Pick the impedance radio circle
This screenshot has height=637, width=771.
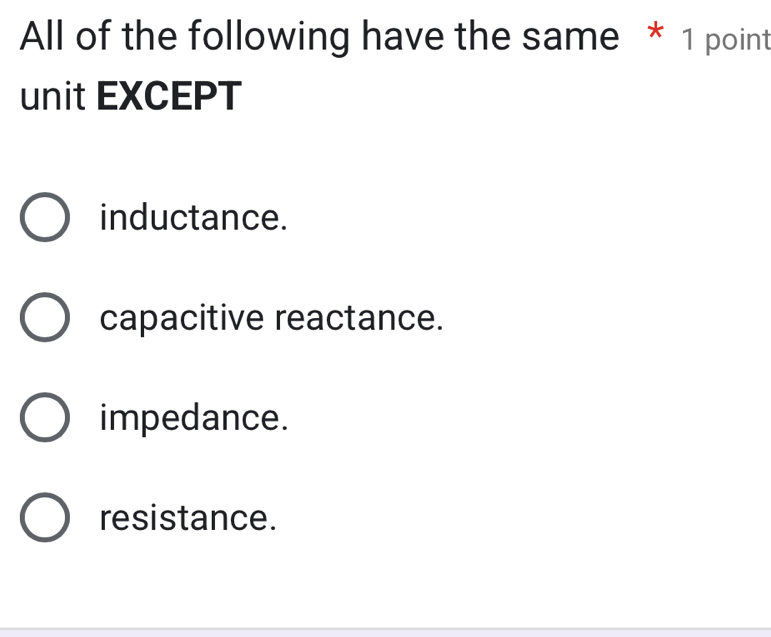click(x=45, y=418)
